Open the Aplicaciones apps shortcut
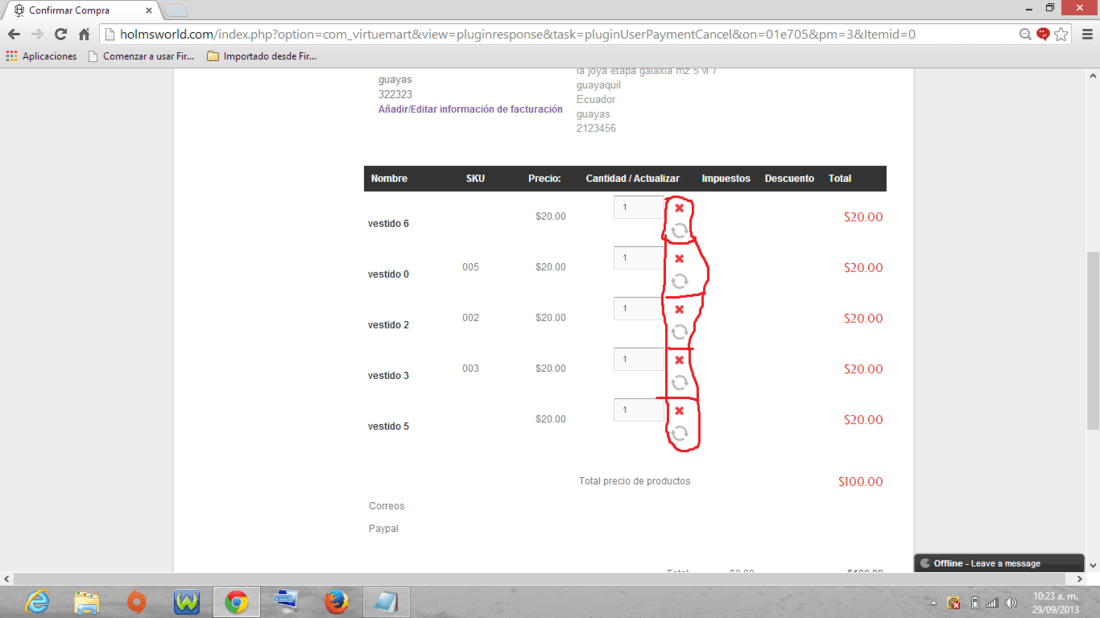Viewport: 1100px width, 618px height. click(41, 56)
